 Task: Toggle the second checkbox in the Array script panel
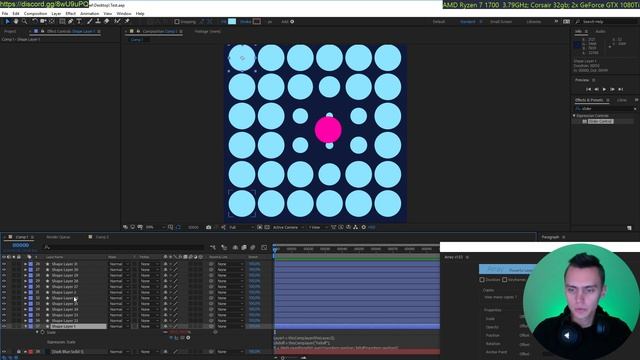[x=505, y=280]
